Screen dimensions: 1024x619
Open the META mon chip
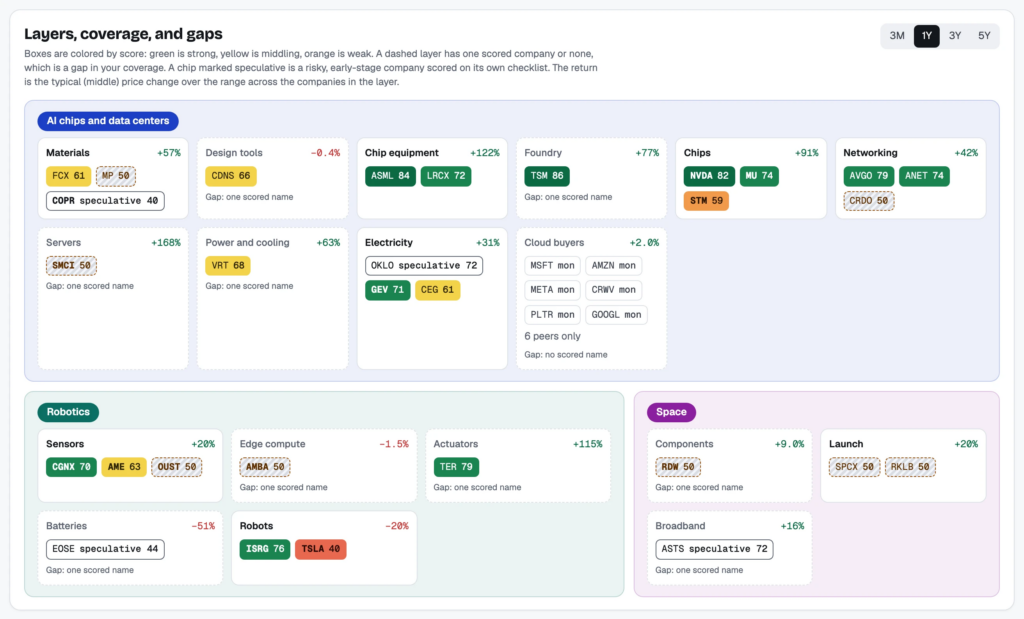point(552,290)
